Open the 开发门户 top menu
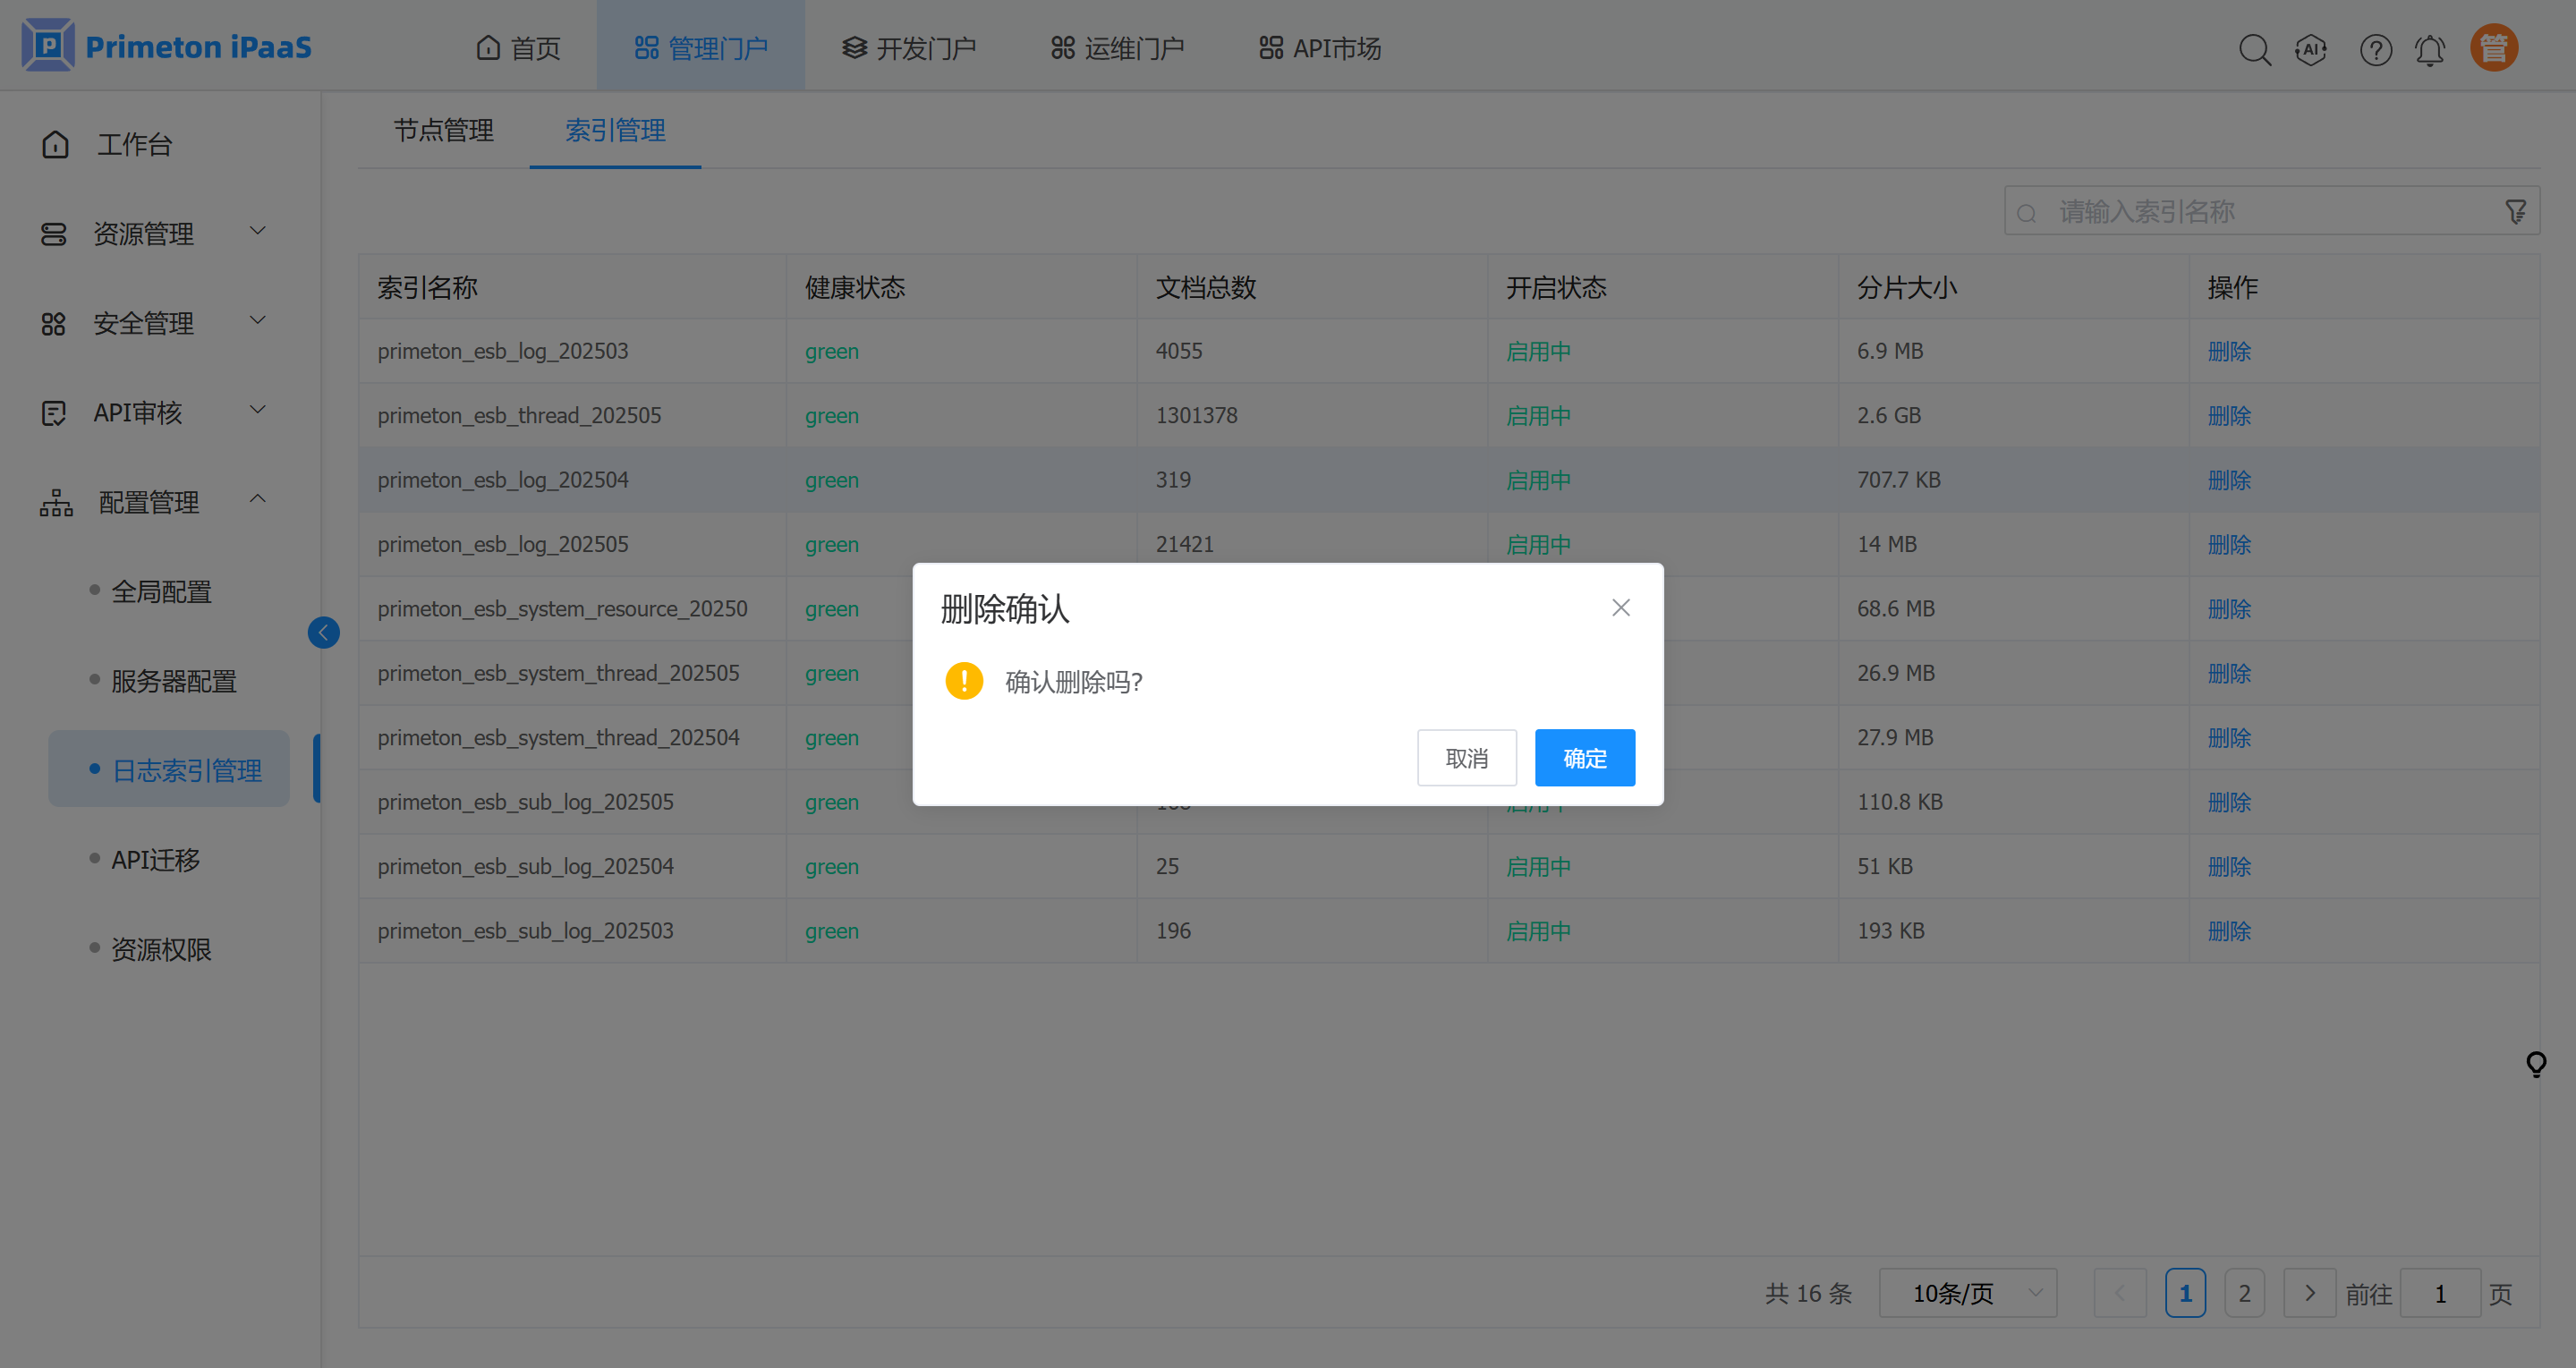The width and height of the screenshot is (2576, 1368). (909, 48)
